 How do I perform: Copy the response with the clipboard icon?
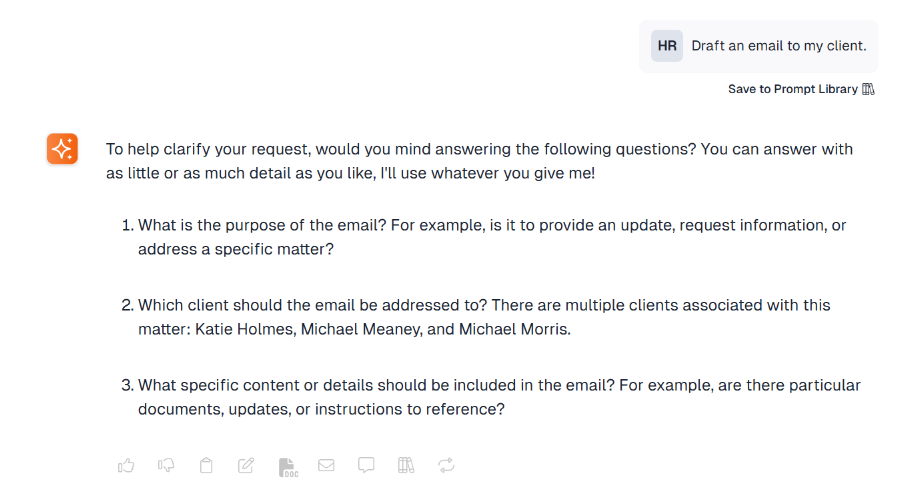pyautogui.click(x=206, y=465)
